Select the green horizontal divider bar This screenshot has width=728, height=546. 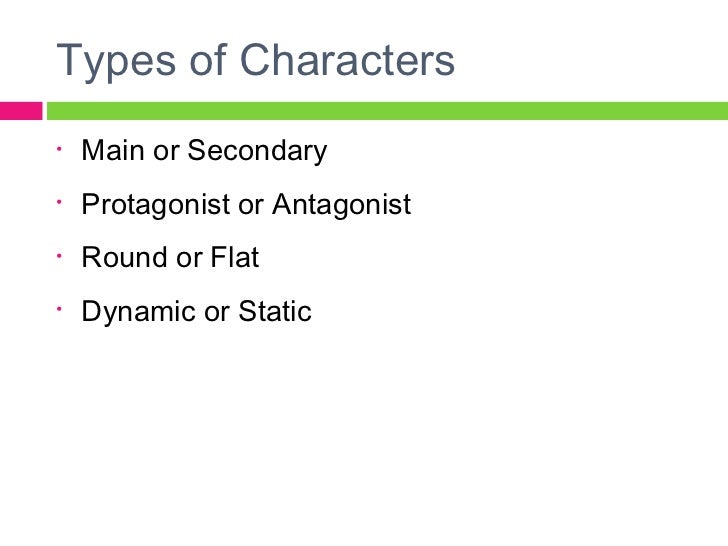click(x=387, y=111)
